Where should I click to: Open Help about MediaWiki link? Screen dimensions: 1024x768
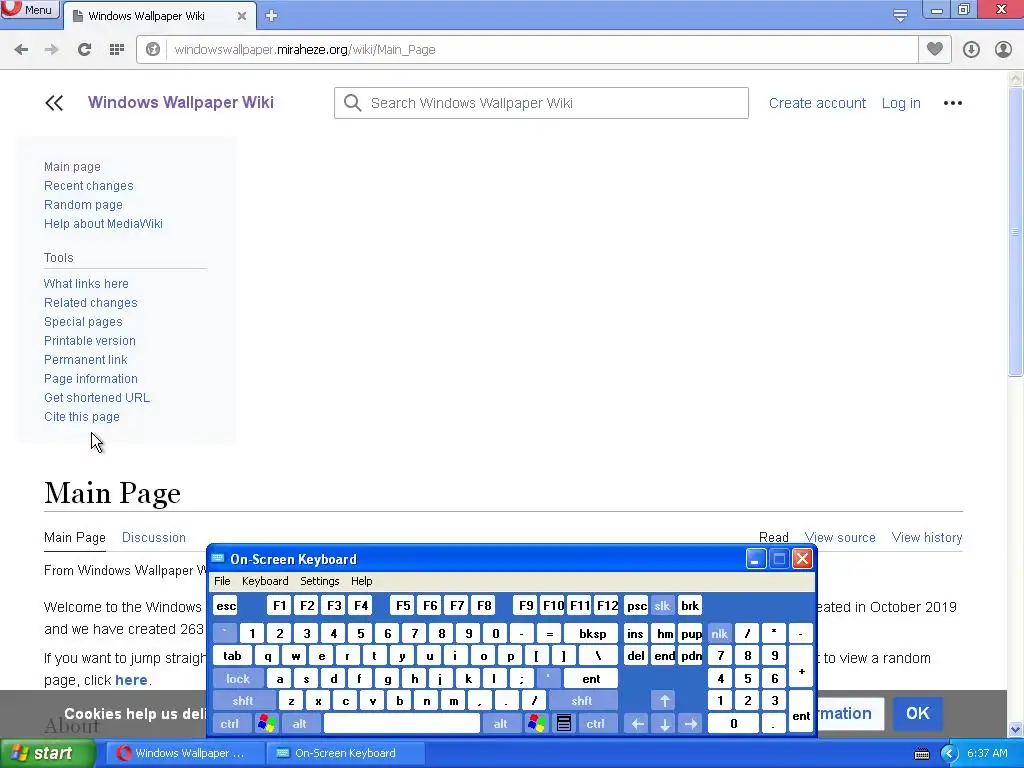coord(103,223)
